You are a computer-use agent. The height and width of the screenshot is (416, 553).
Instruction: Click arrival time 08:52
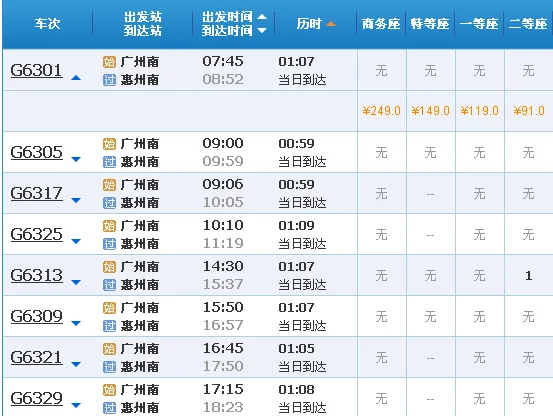click(x=223, y=79)
